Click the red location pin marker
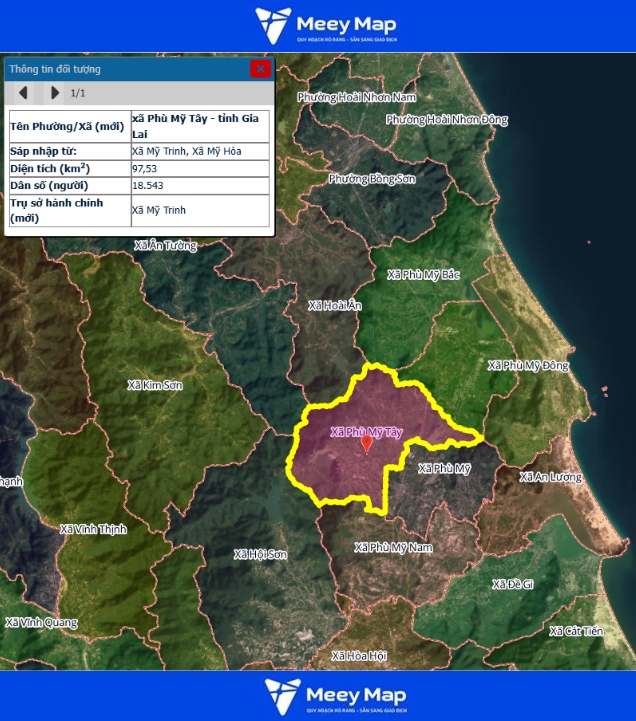The width and height of the screenshot is (636, 721). pyautogui.click(x=367, y=444)
